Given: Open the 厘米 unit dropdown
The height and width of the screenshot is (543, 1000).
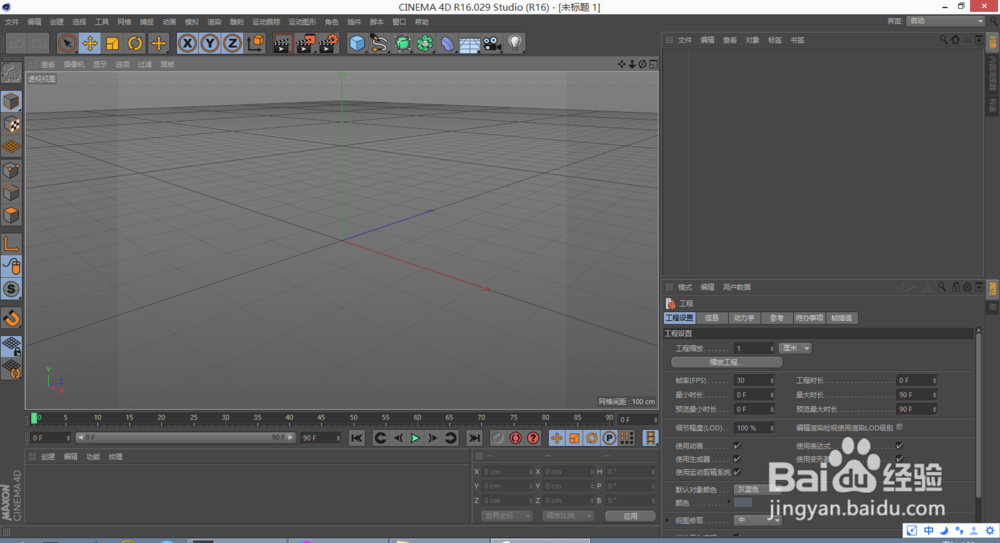Looking at the screenshot, I should coord(795,348).
